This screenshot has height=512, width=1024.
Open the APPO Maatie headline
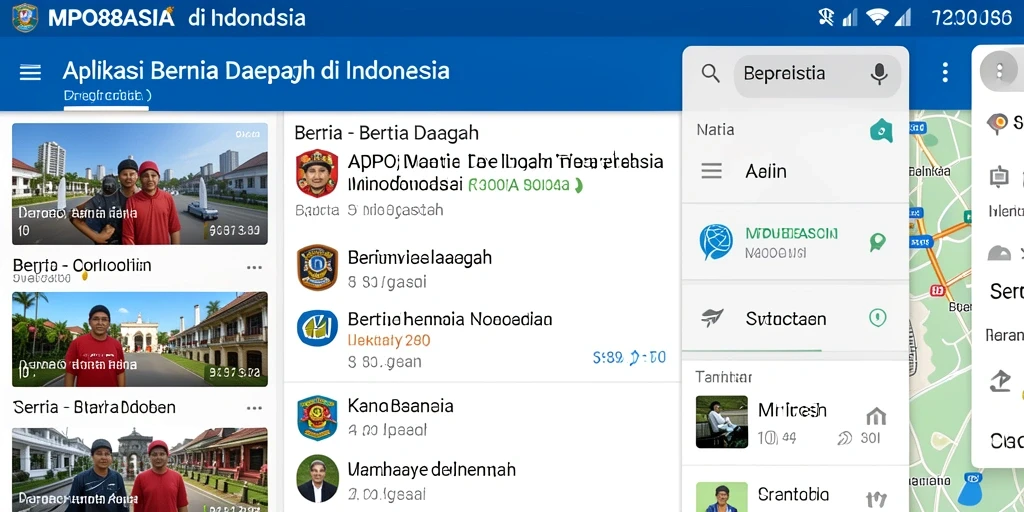pos(505,161)
